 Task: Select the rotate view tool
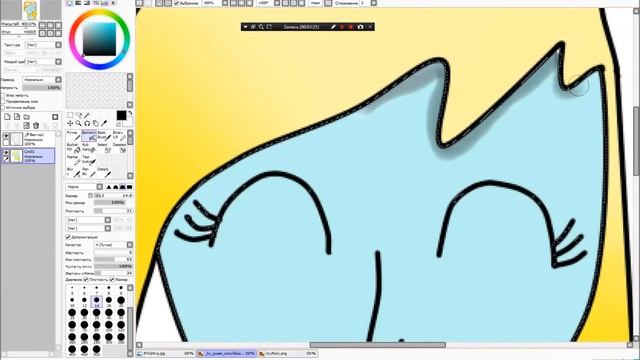(x=87, y=123)
